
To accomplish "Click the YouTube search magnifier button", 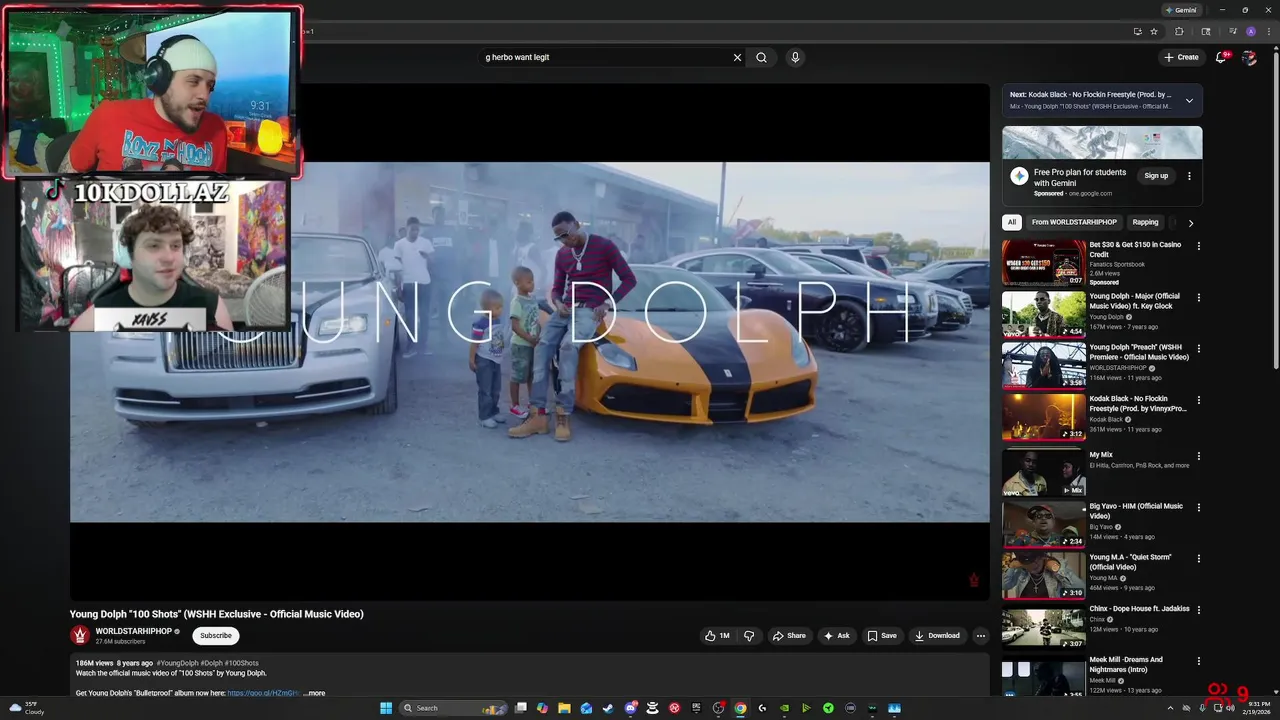I will [761, 57].
